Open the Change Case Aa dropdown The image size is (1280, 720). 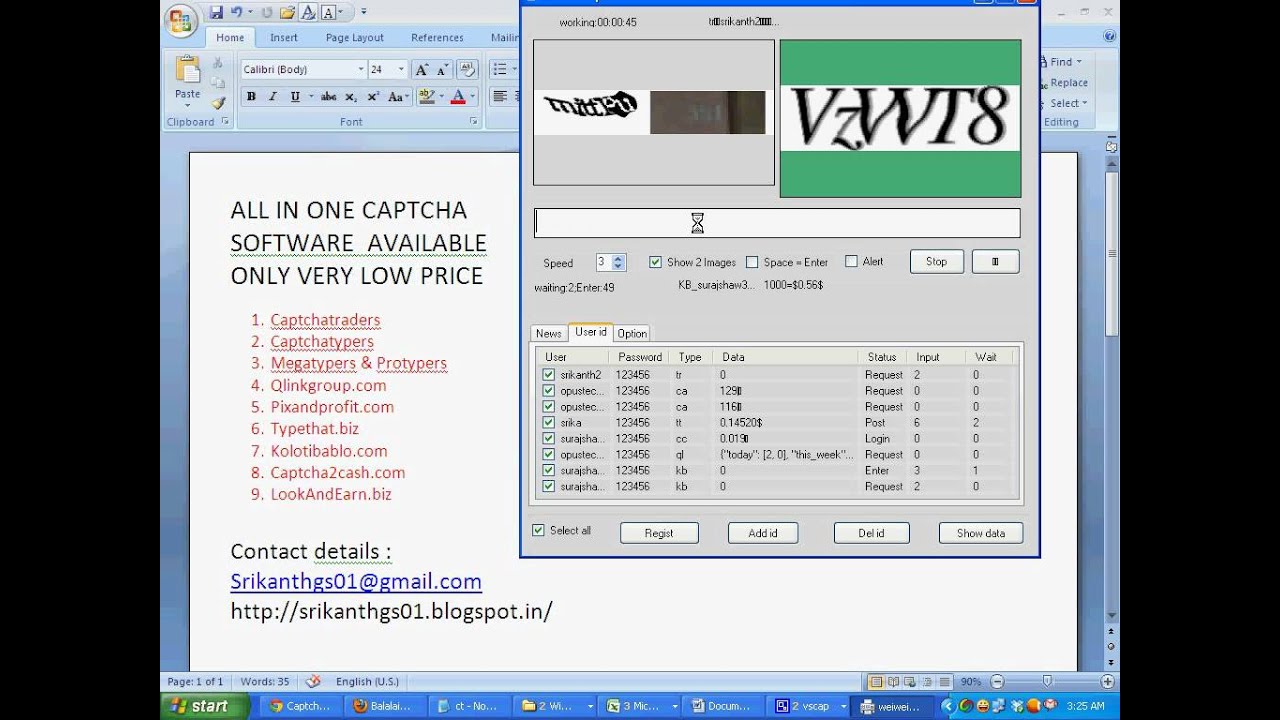click(399, 97)
